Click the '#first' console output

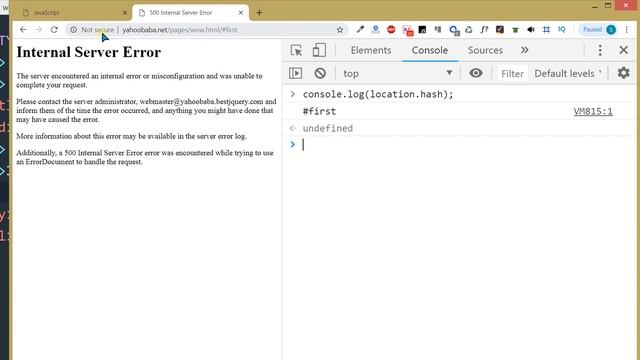coord(319,111)
